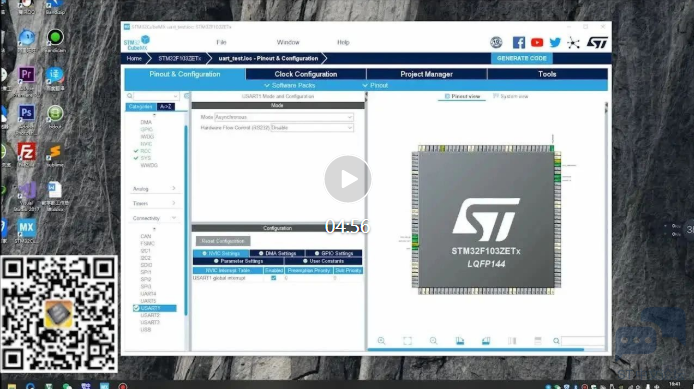Click the 10-year anniversary badge icon

(x=496, y=42)
